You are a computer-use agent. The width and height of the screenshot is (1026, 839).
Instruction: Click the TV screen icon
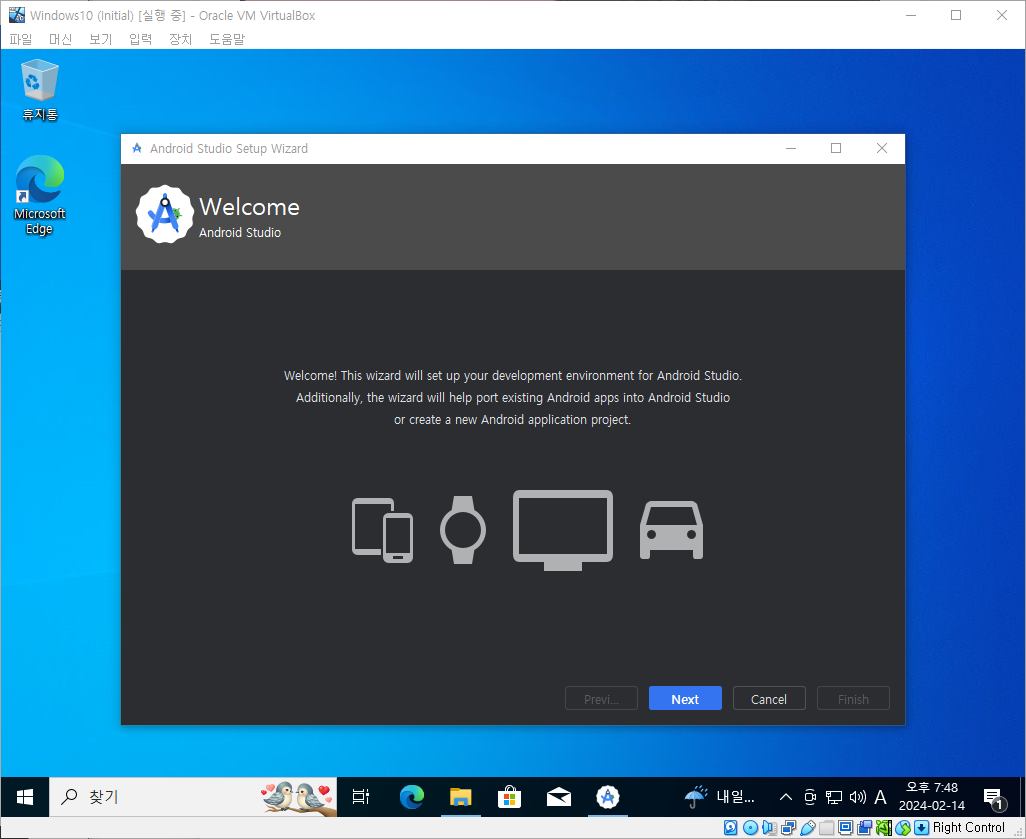pyautogui.click(x=563, y=530)
